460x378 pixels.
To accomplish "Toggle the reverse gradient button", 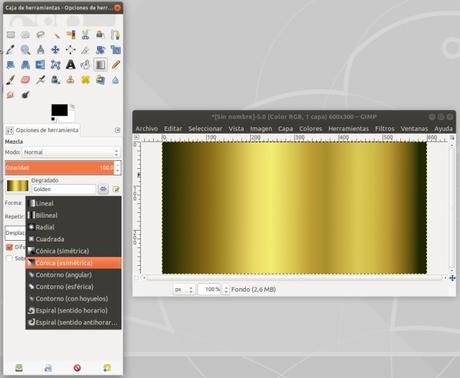I will 103,189.
